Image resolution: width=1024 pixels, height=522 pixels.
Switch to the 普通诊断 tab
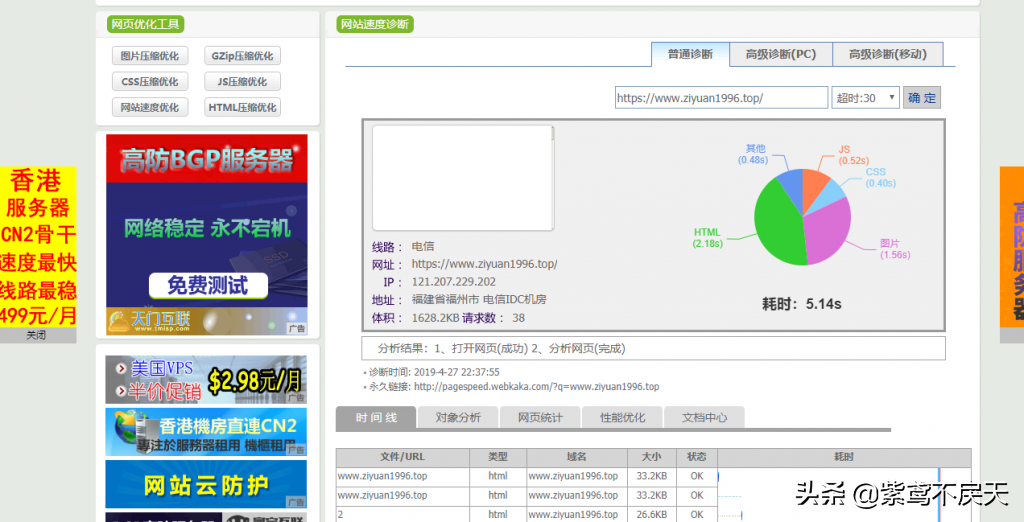point(690,54)
